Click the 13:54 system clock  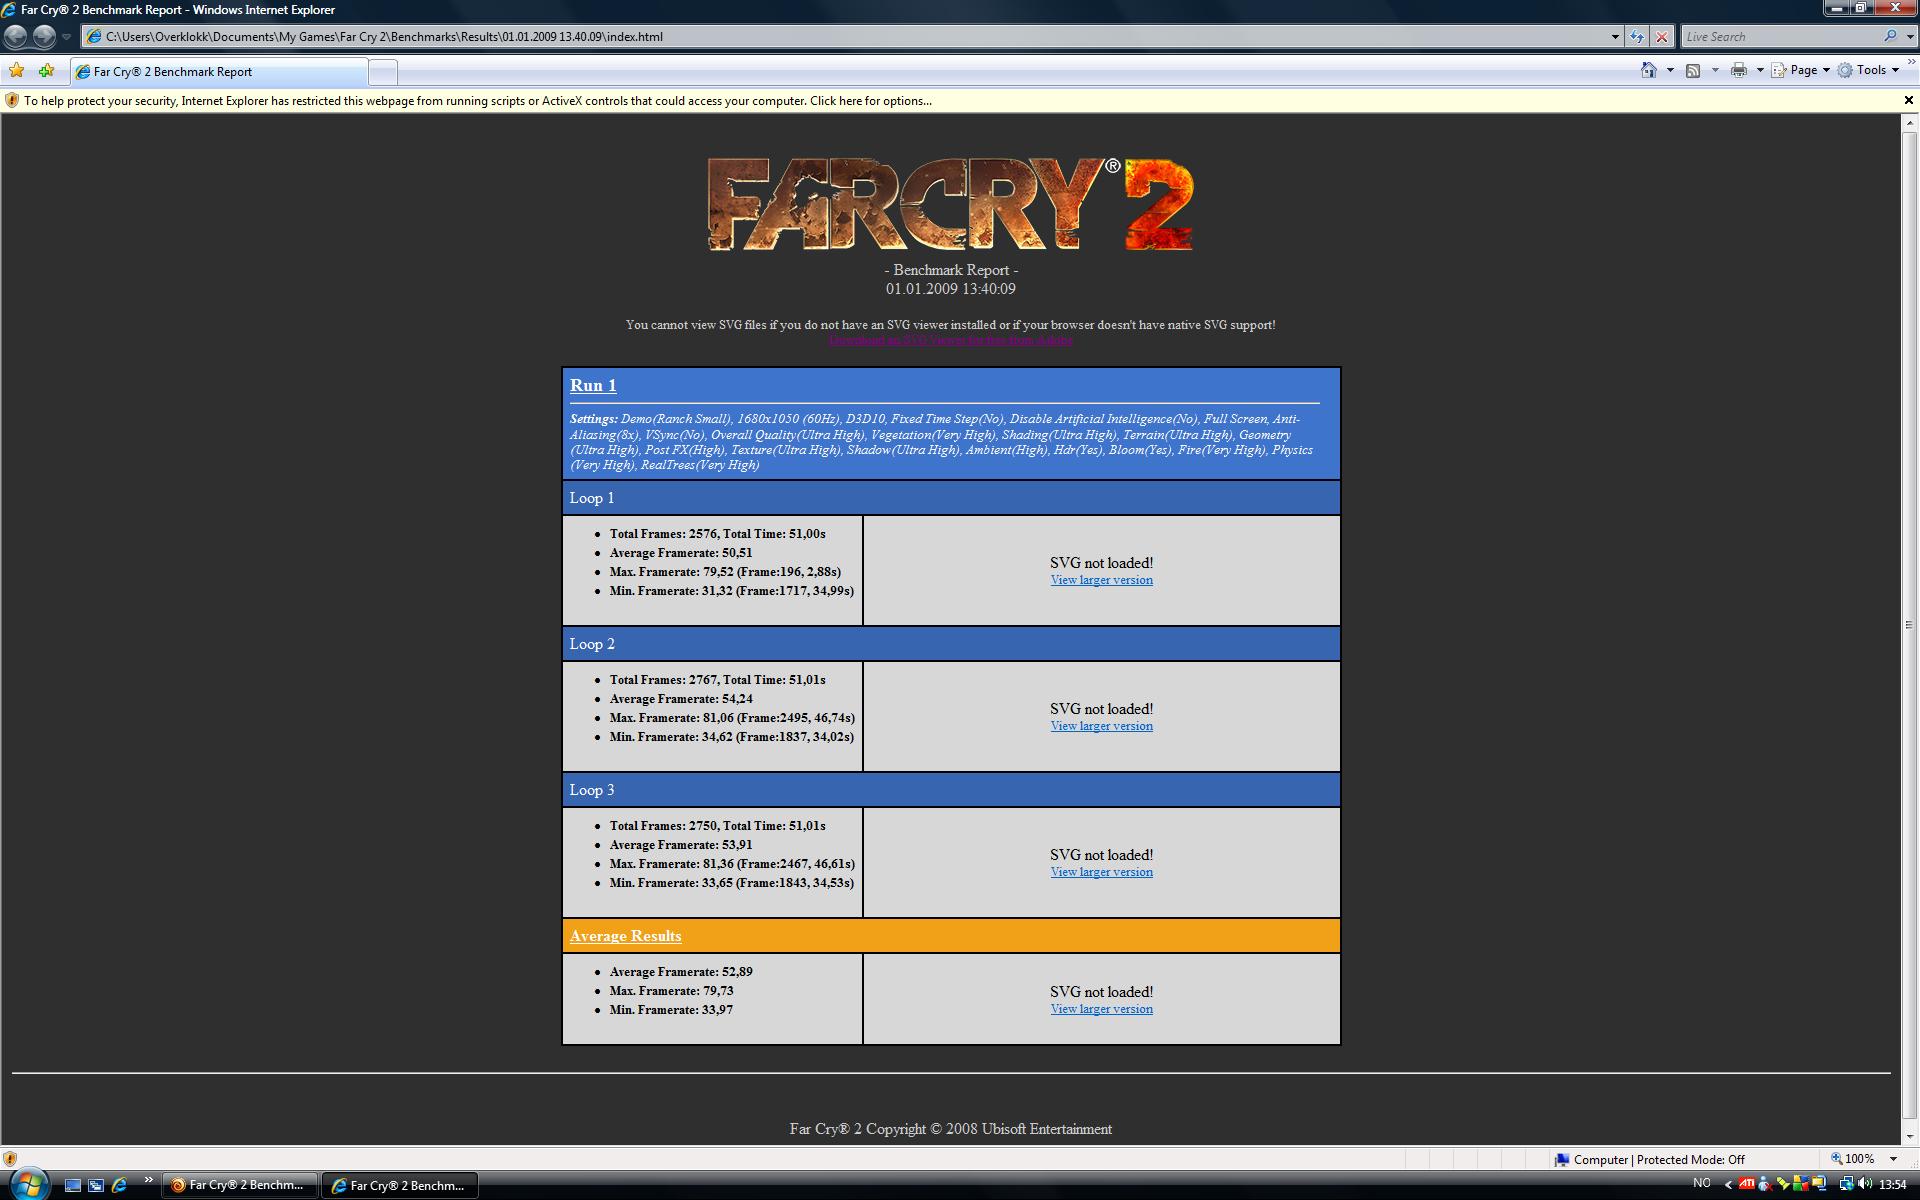1892,1185
